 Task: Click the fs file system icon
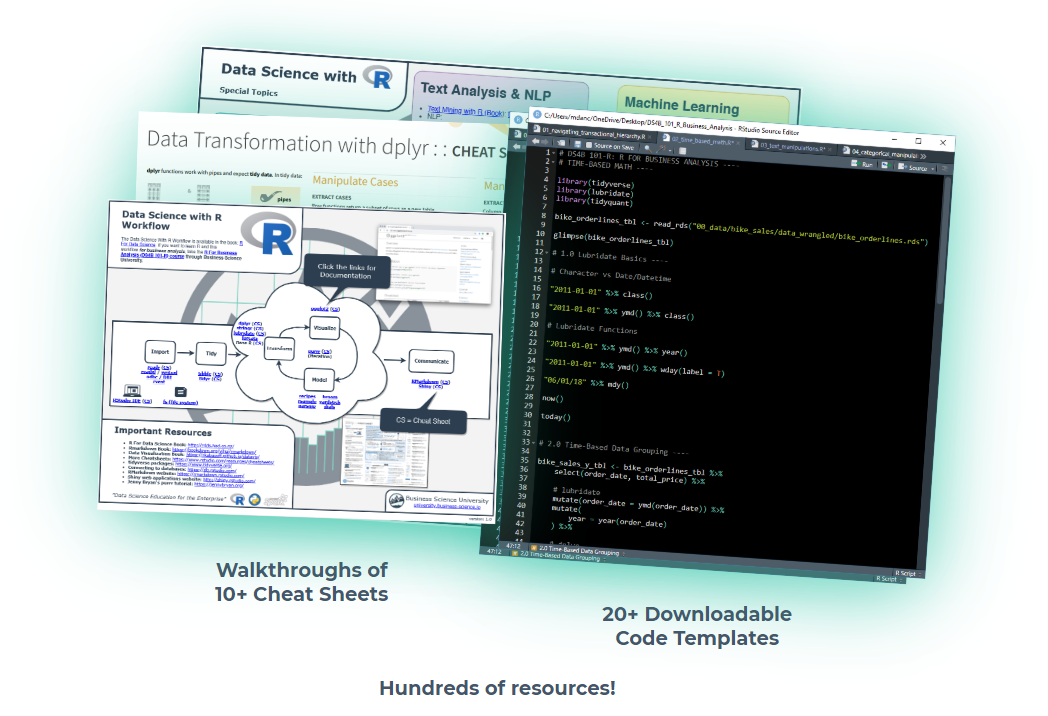[180, 392]
